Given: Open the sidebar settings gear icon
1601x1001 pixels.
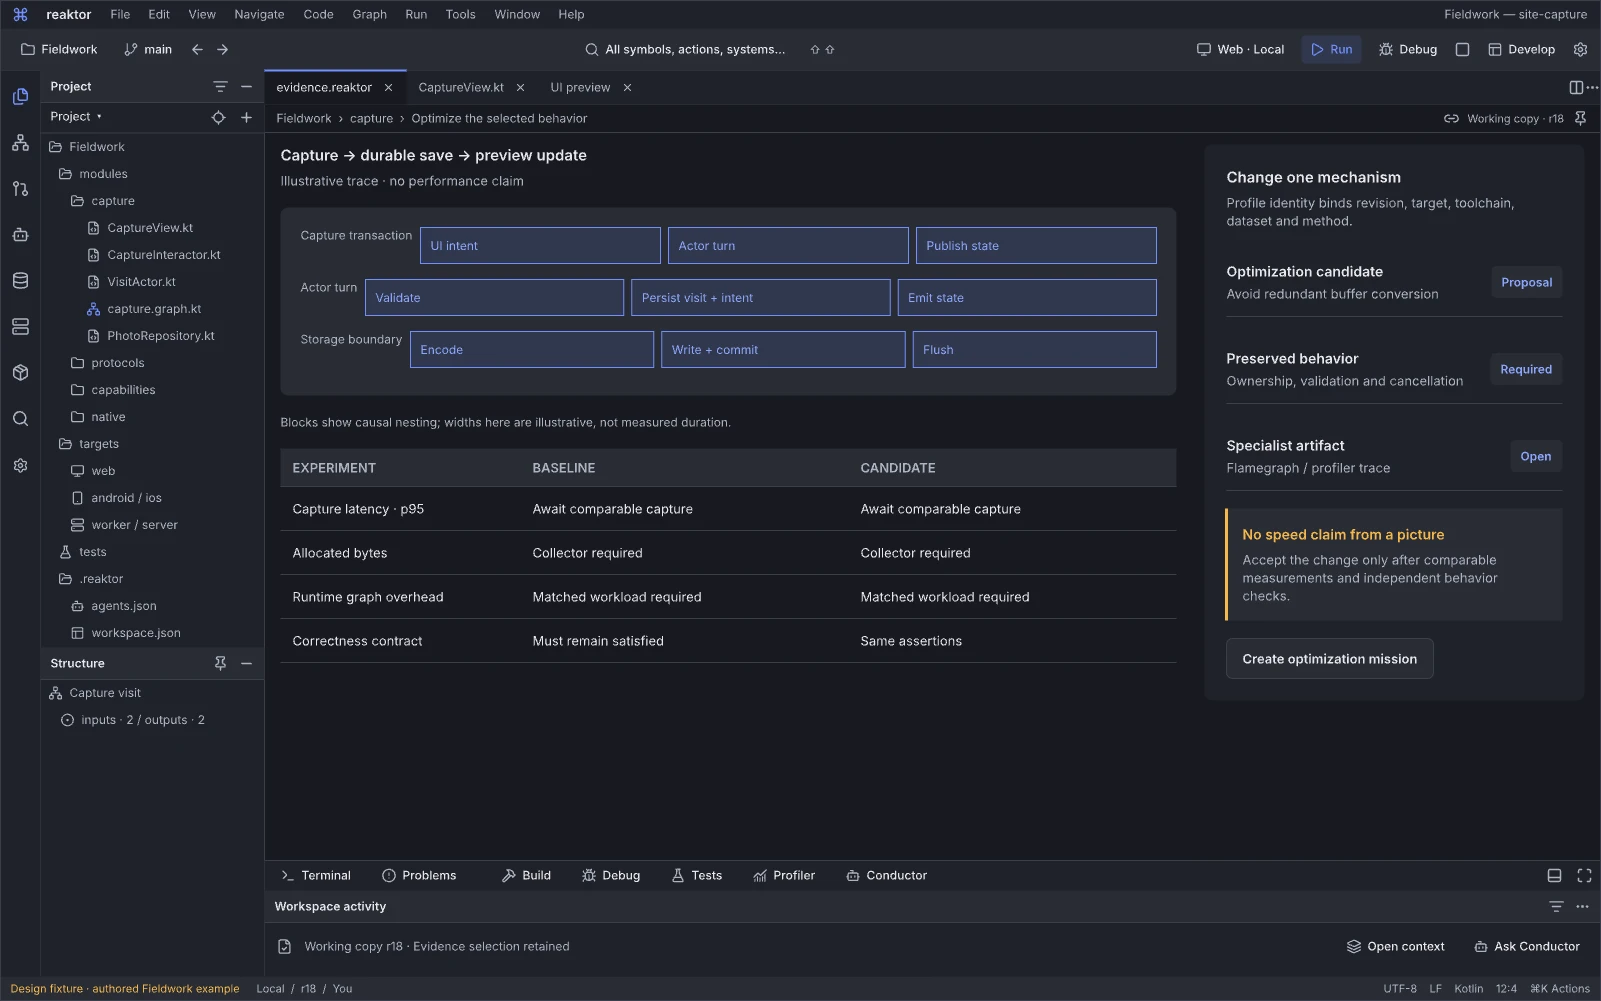Looking at the screenshot, I should click(20, 465).
